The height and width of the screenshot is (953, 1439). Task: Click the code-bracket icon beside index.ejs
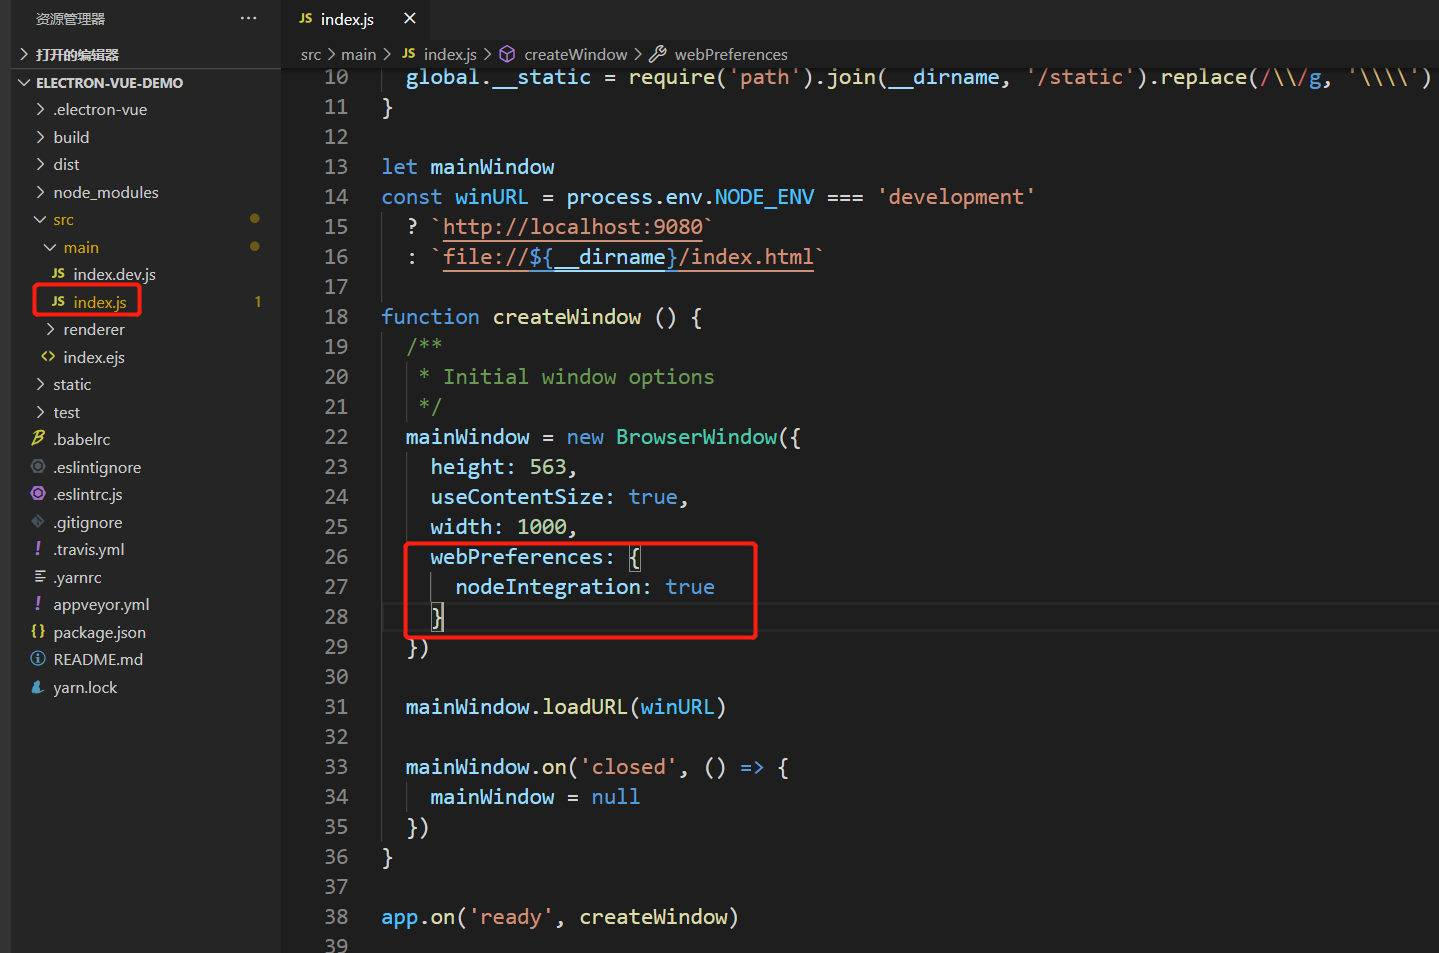pos(48,356)
